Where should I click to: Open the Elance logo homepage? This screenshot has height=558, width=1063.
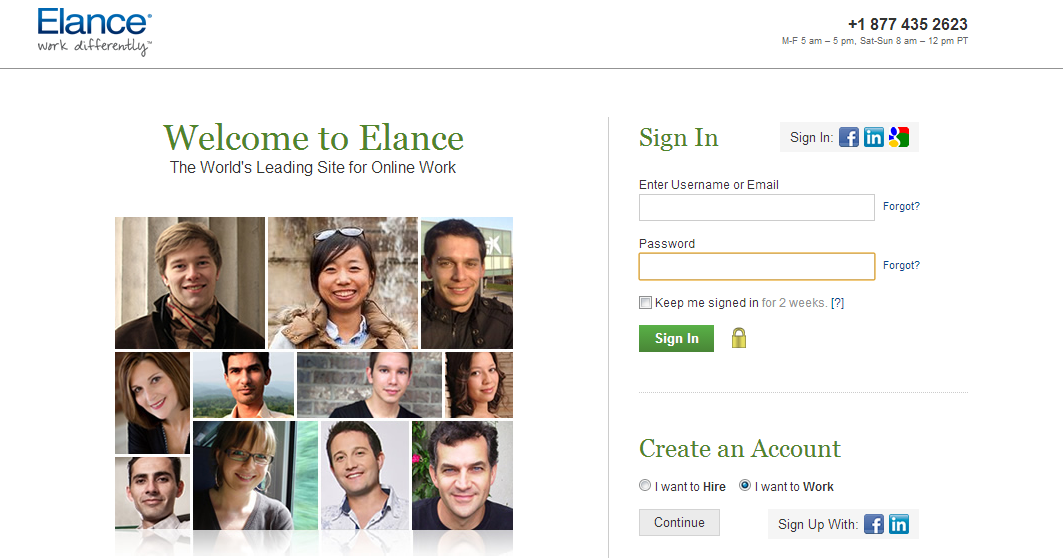[x=94, y=31]
